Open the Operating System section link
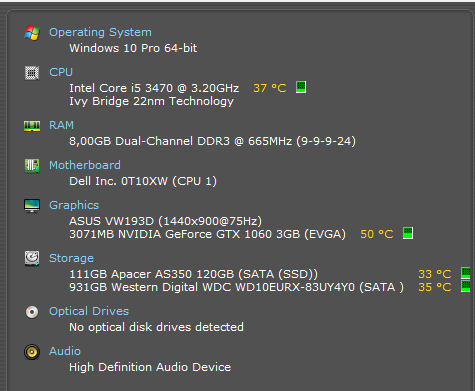This screenshot has width=475, height=391. coord(100,32)
